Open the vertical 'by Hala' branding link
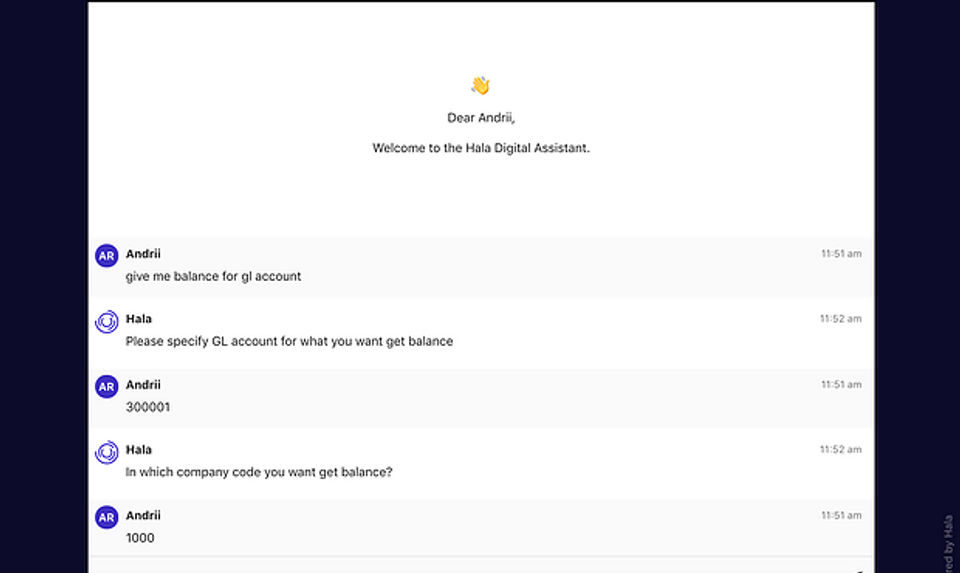This screenshot has height=573, width=960. tap(948, 544)
